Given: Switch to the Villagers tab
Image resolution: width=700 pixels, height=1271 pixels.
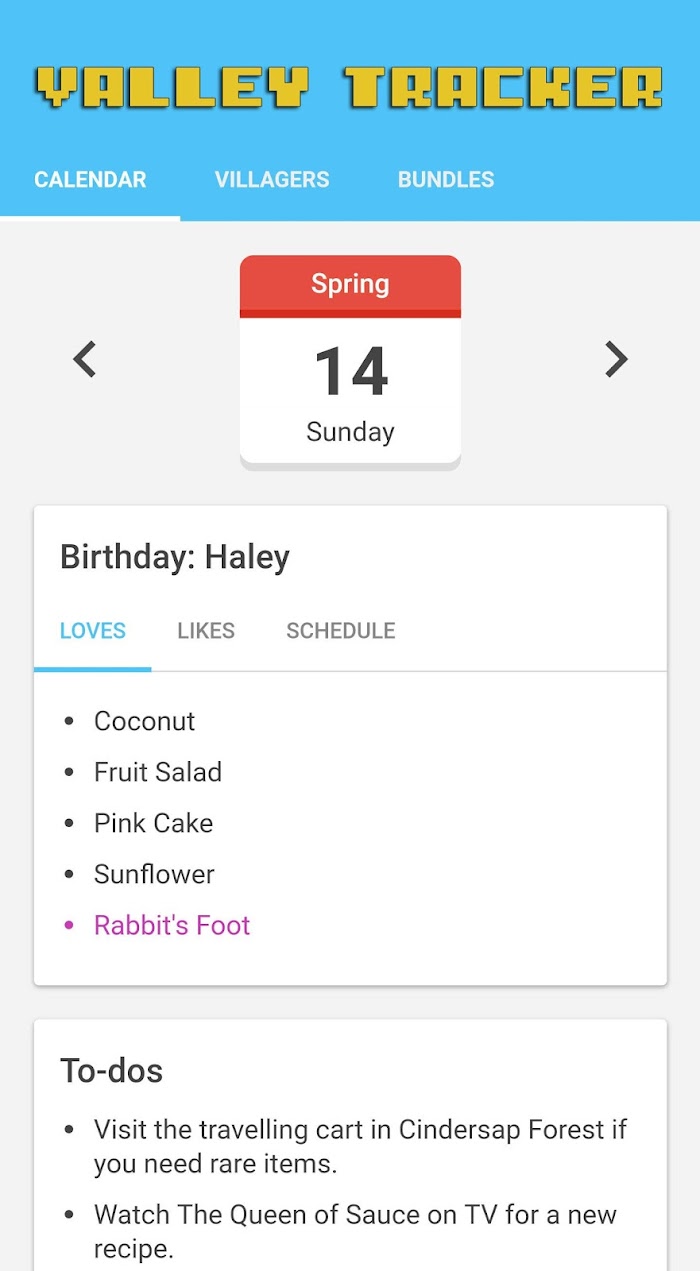Looking at the screenshot, I should point(272,180).
